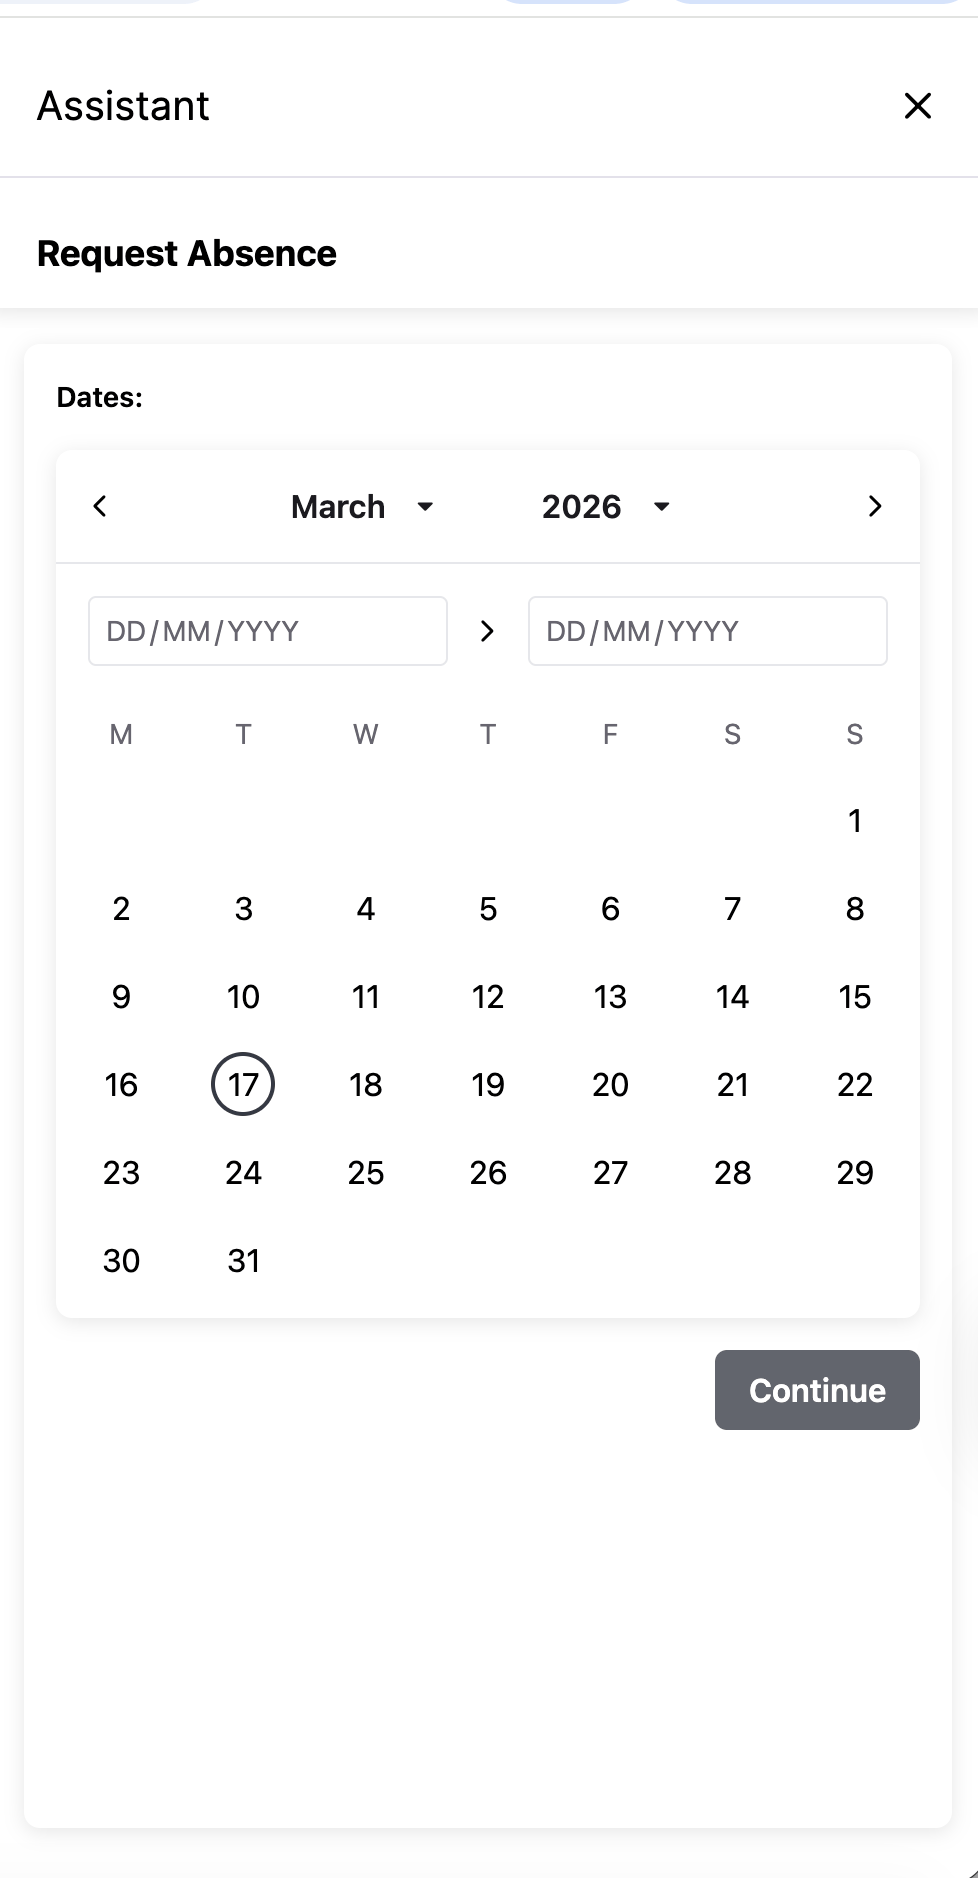978x1878 pixels.
Task: Open the 2026 year dropdown
Action: click(606, 507)
